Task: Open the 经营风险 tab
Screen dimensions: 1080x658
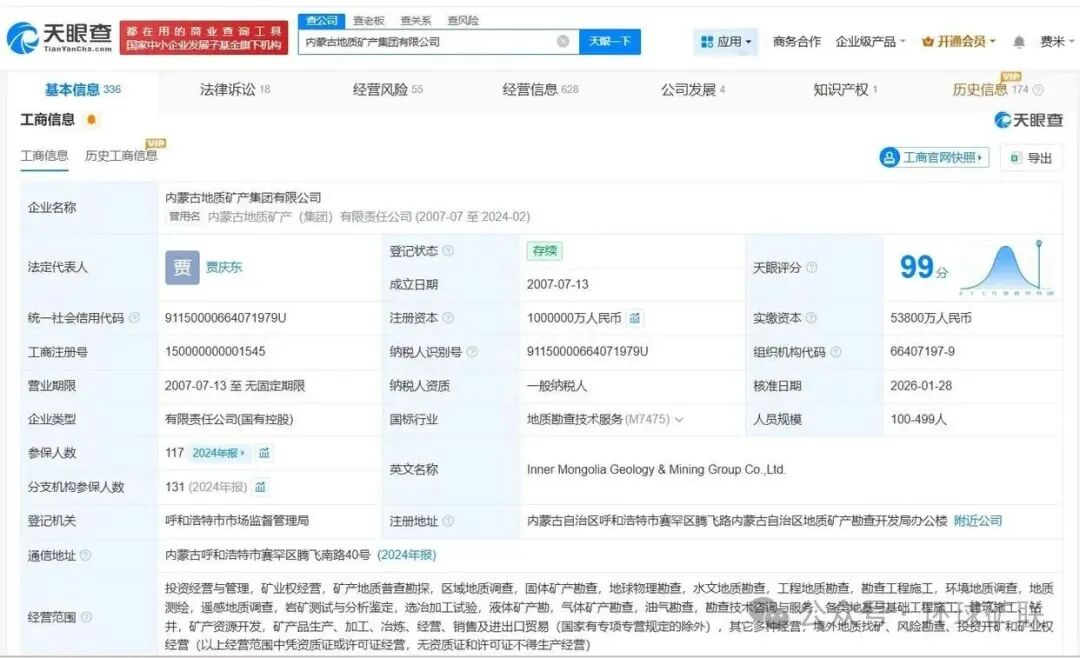Action: point(387,89)
